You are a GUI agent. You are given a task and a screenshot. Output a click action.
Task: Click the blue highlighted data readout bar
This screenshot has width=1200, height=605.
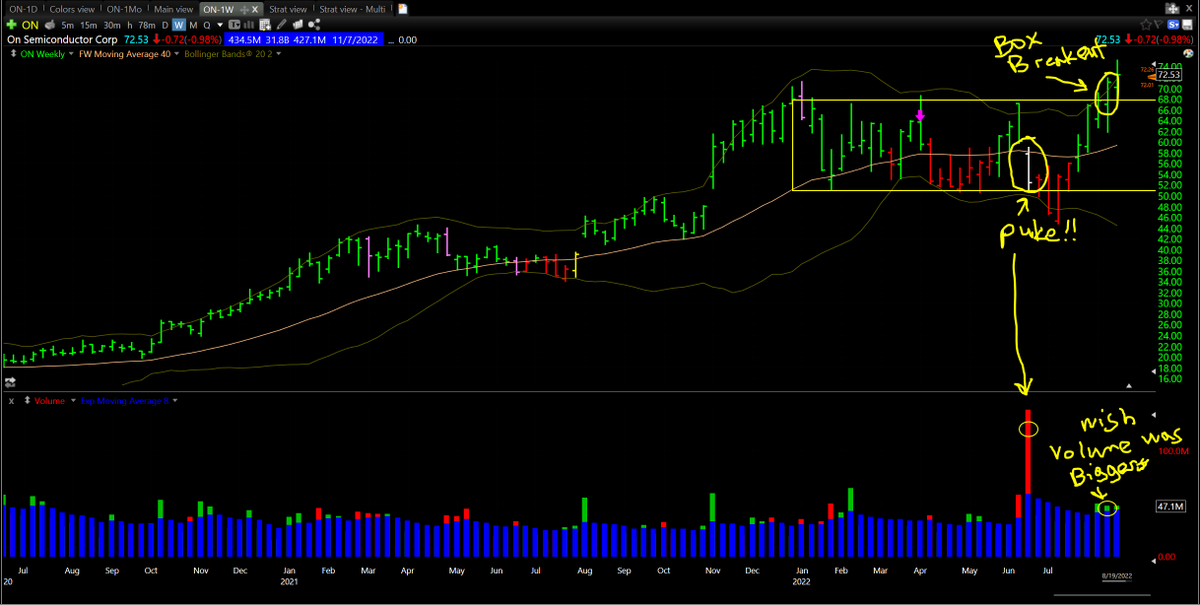click(x=303, y=40)
